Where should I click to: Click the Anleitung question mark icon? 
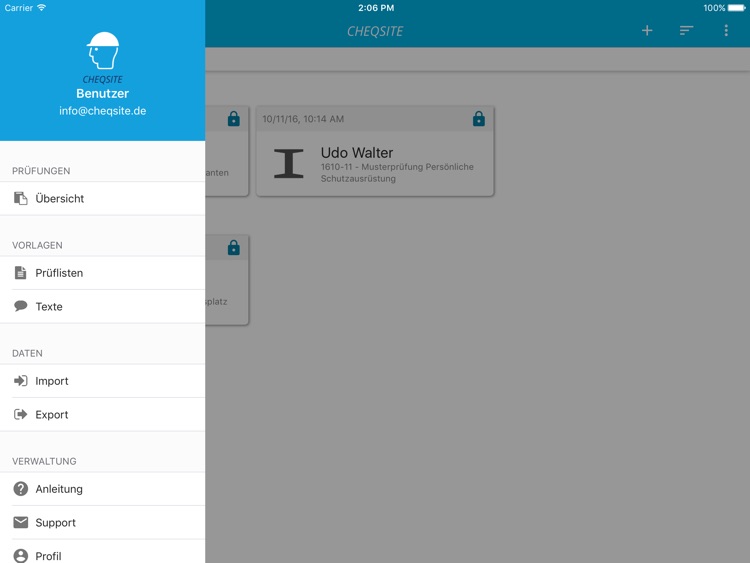pyautogui.click(x=21, y=489)
